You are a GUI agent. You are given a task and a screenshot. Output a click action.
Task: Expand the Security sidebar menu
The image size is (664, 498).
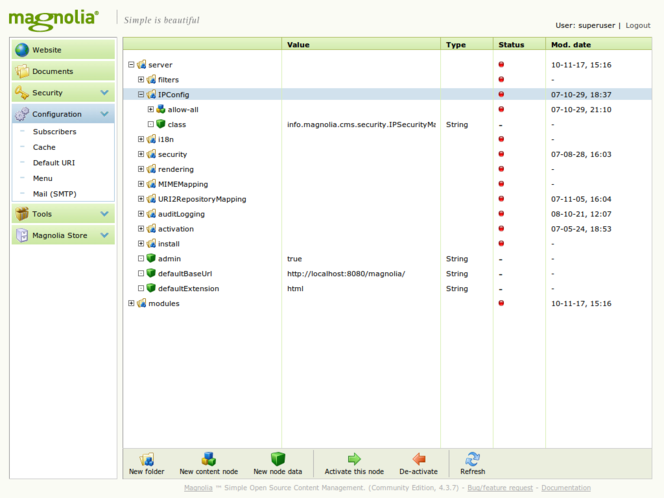[104, 93]
